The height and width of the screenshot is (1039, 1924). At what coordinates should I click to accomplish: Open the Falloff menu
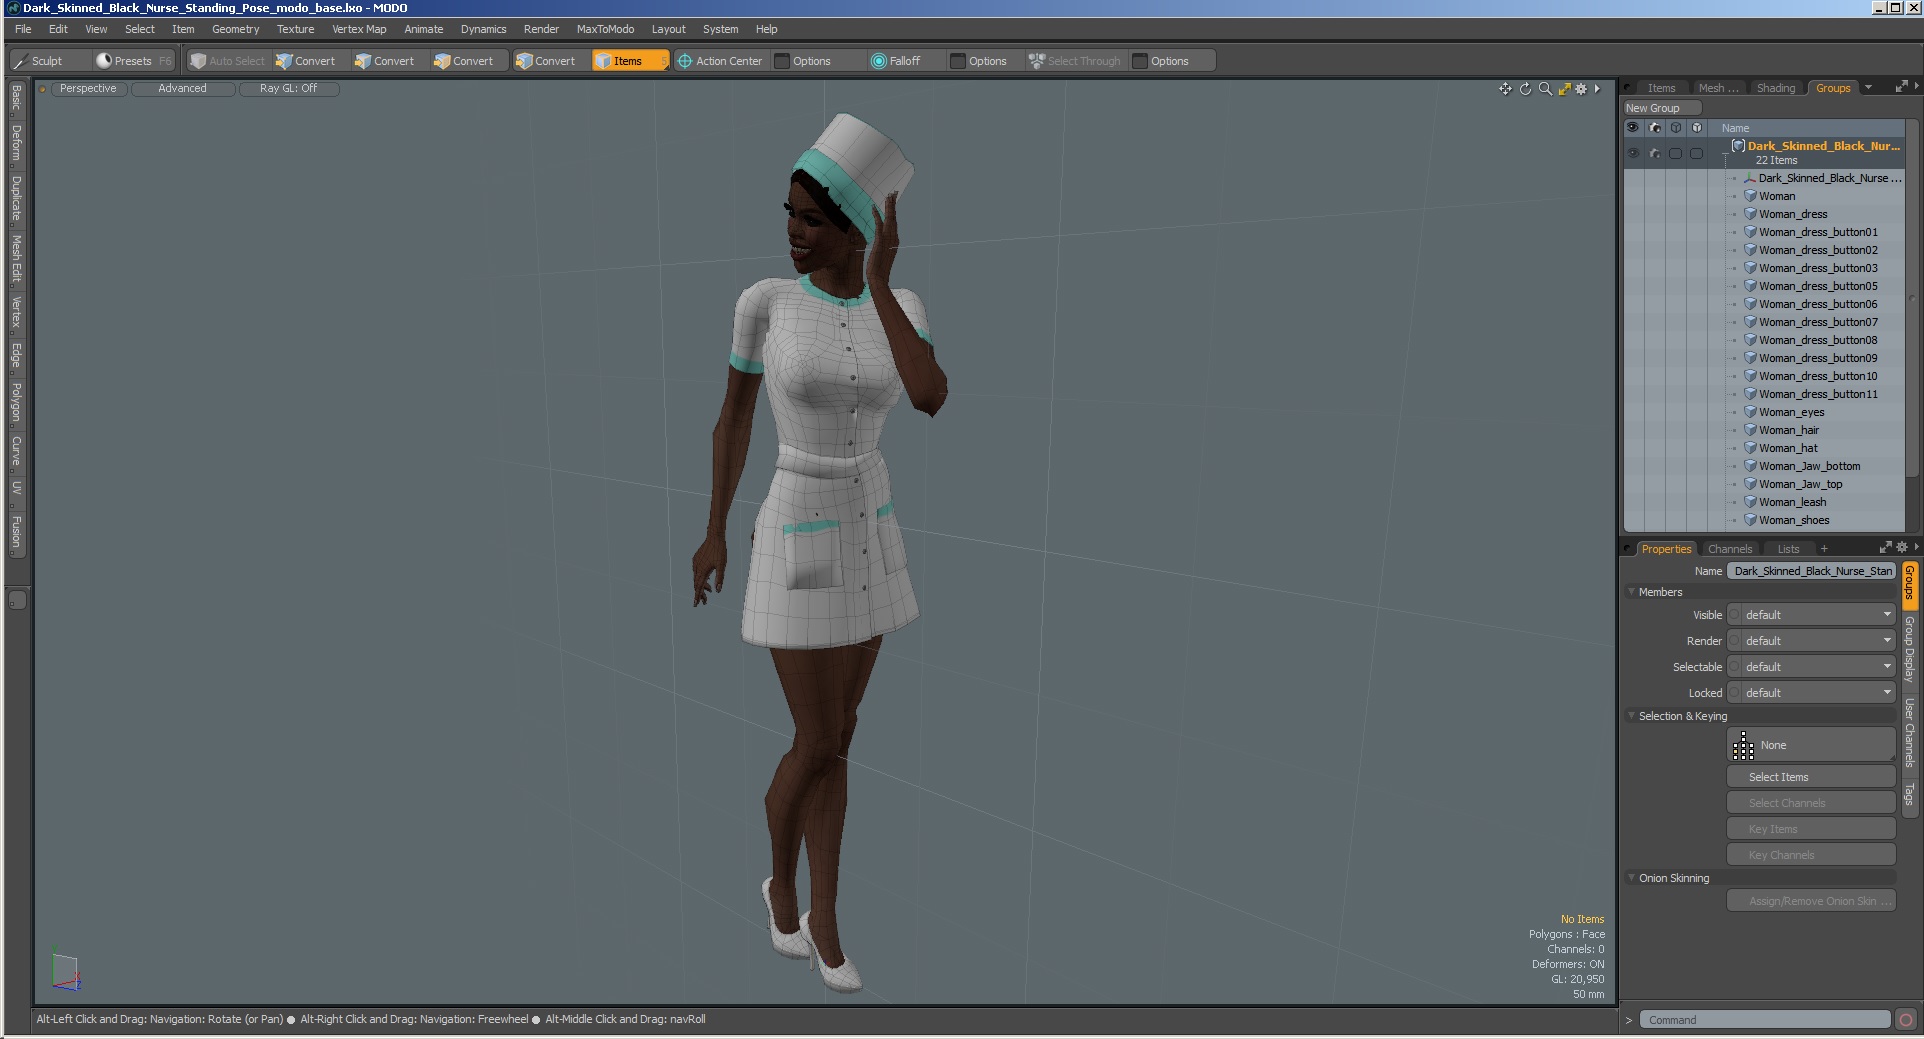coord(895,61)
